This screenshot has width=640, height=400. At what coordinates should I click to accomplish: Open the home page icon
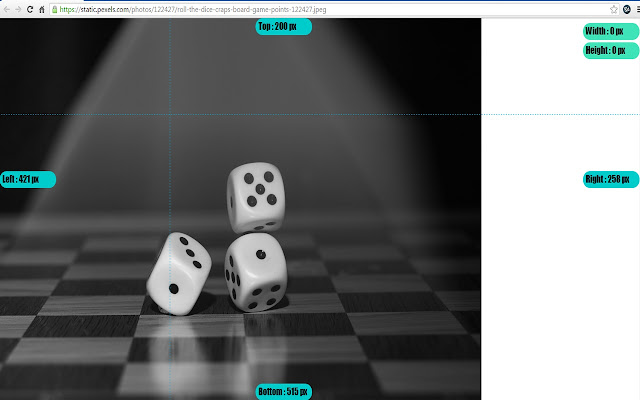tap(42, 9)
